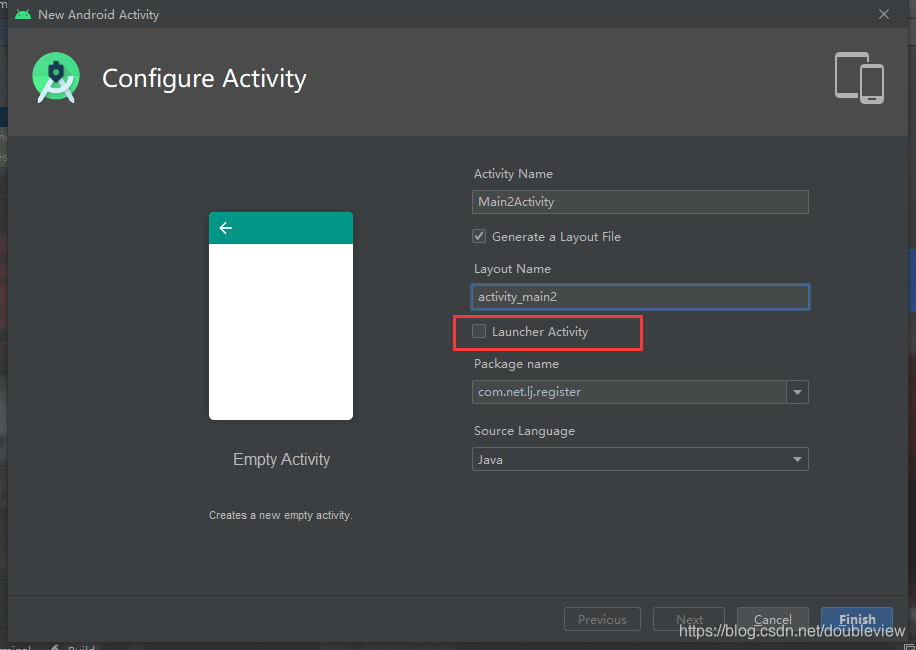The width and height of the screenshot is (916, 650).
Task: Click the New Android Activity title text
Action: tap(98, 15)
